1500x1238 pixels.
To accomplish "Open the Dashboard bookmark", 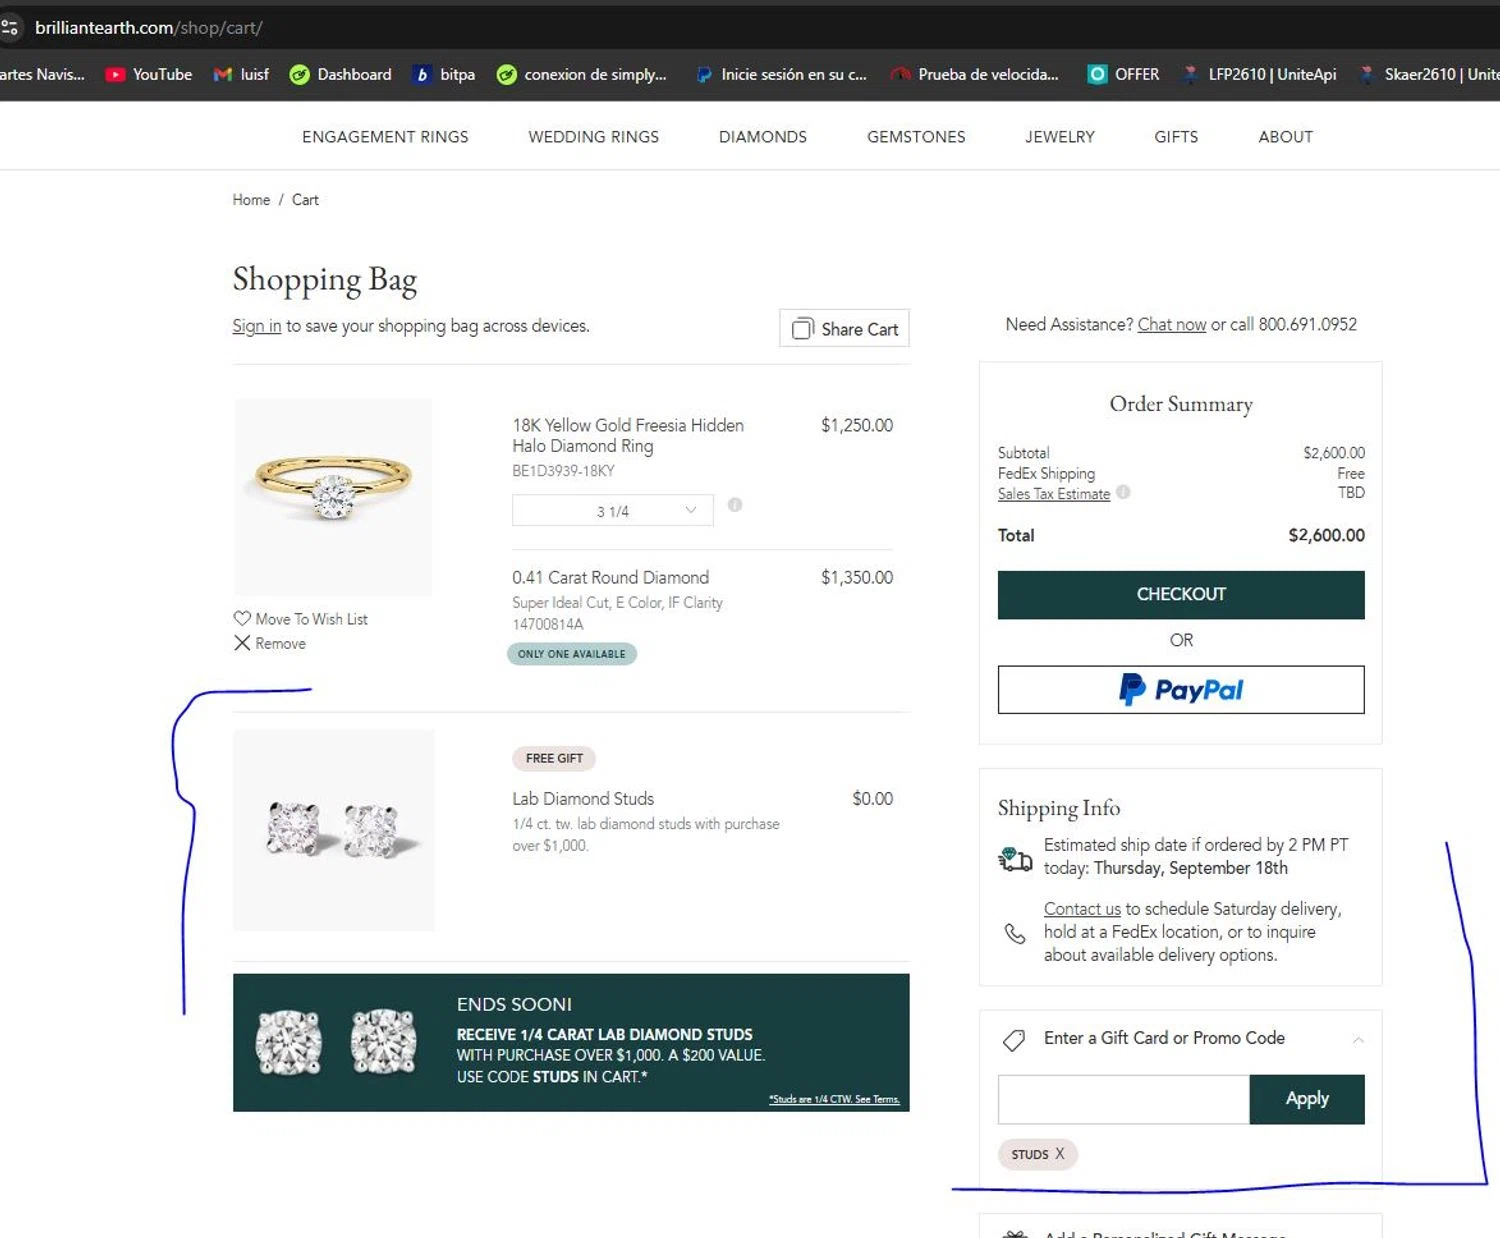I will pyautogui.click(x=340, y=74).
